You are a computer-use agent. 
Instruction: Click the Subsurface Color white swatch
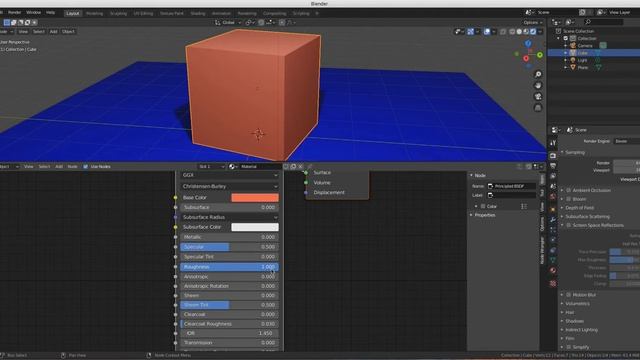tap(255, 227)
